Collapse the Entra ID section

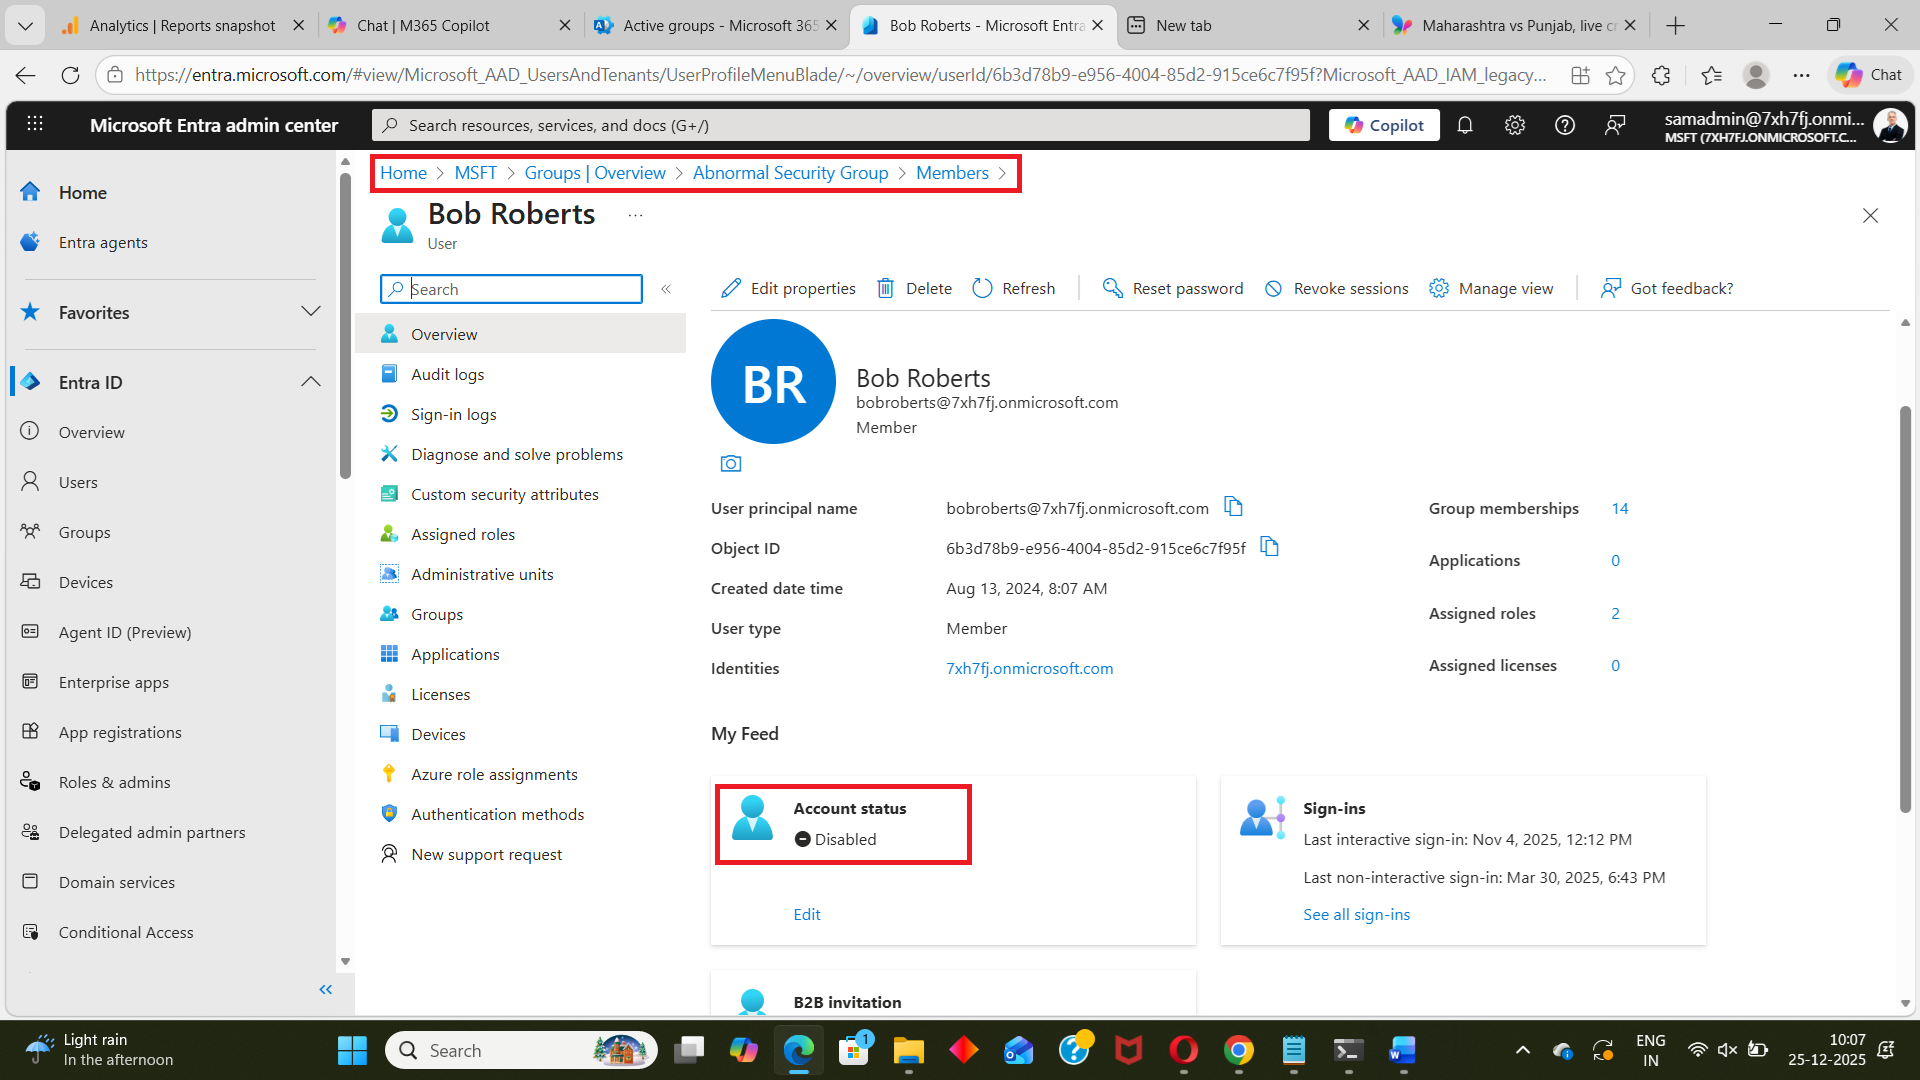311,382
